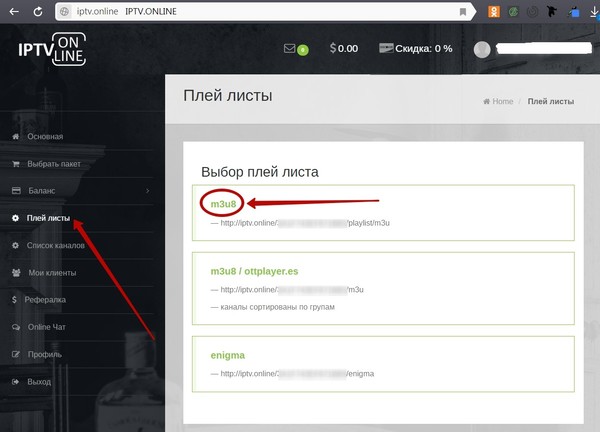Select Плей листы in the sidebar
The image size is (600, 432).
point(48,218)
